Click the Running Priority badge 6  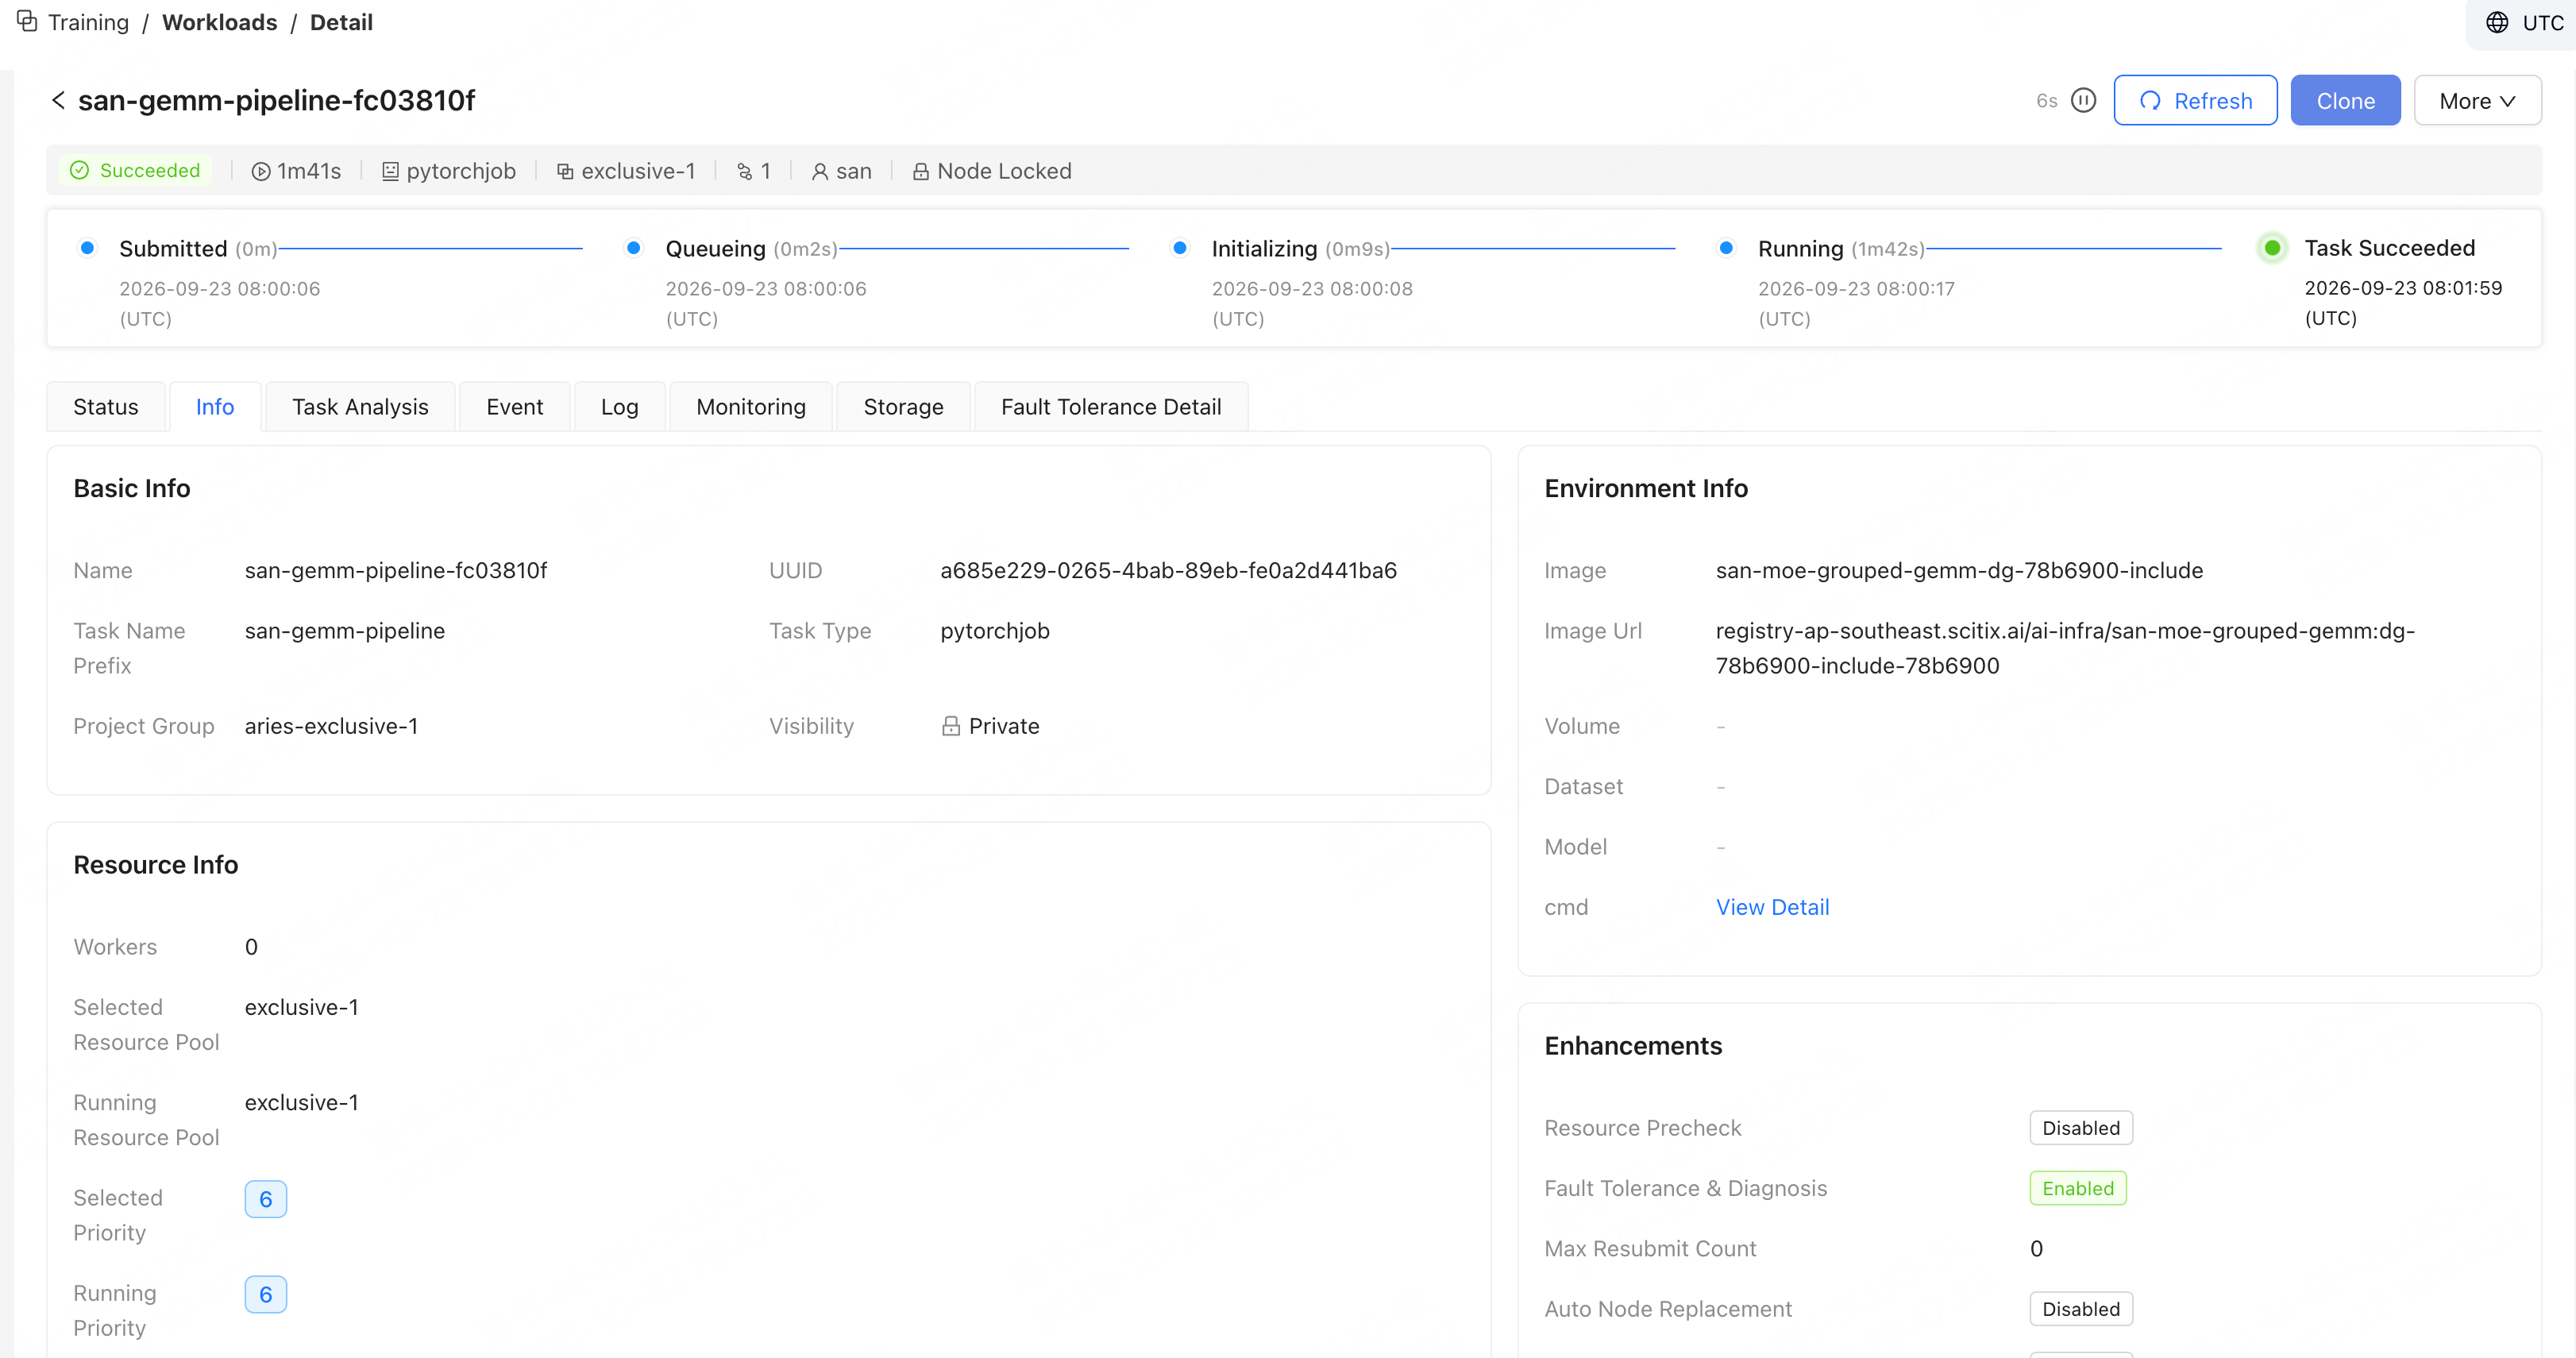click(x=266, y=1294)
